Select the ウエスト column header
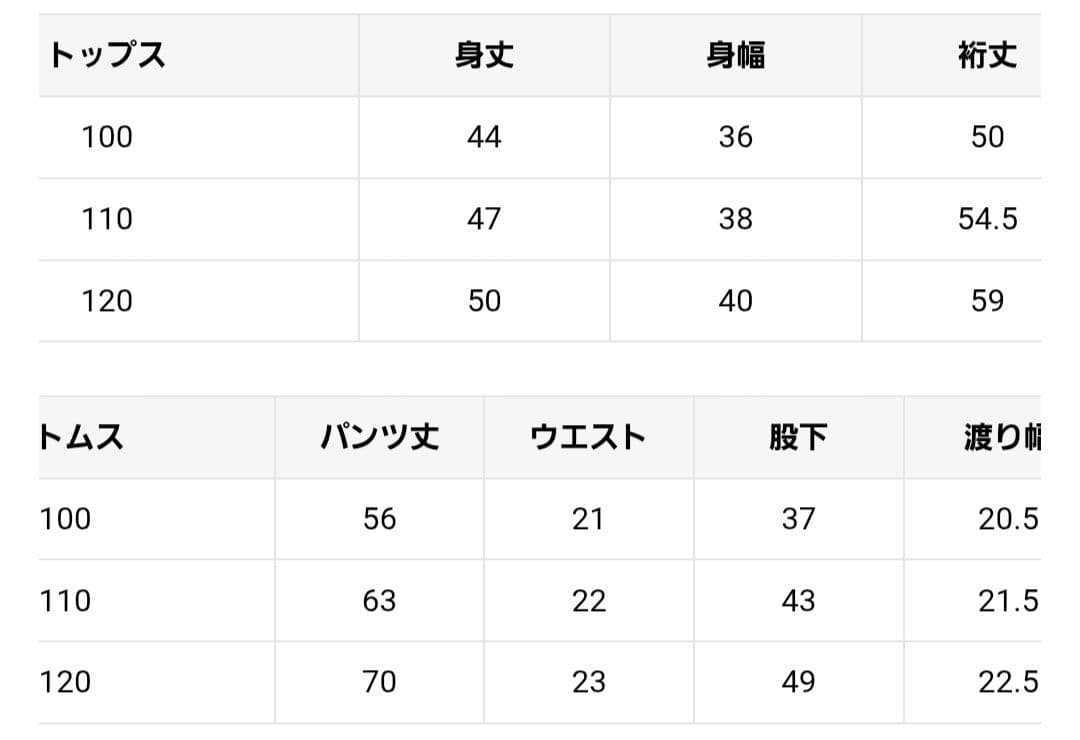1080x740 pixels. (x=588, y=437)
